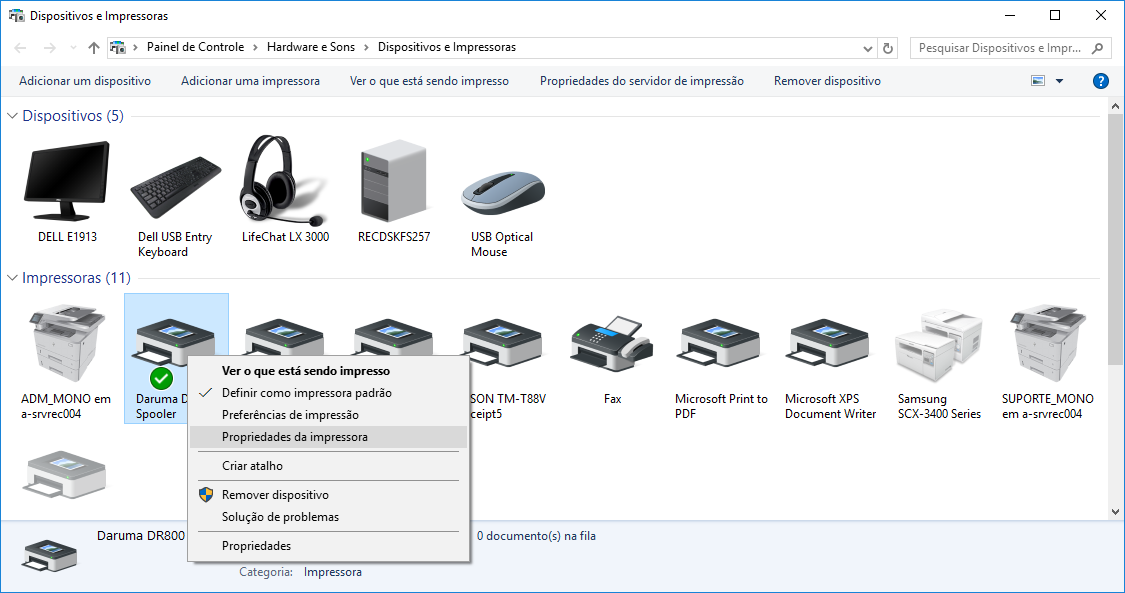Select the Samsung SCX-3400 Series printer
1125x593 pixels.
[939, 364]
